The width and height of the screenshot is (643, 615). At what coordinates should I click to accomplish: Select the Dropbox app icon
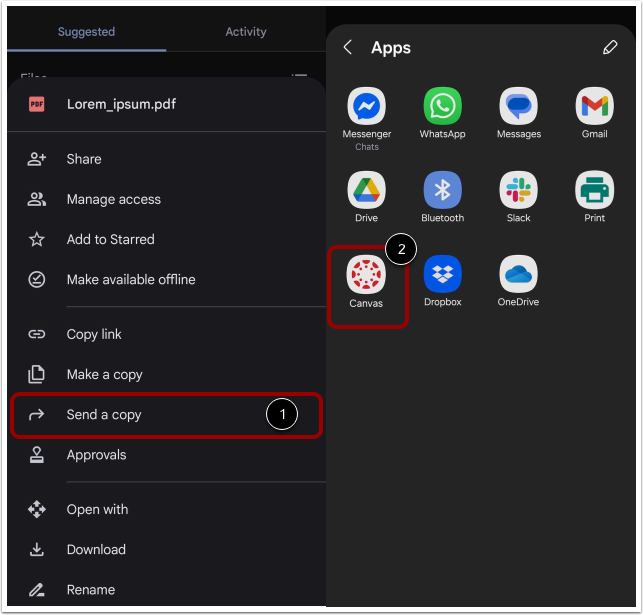click(x=442, y=274)
